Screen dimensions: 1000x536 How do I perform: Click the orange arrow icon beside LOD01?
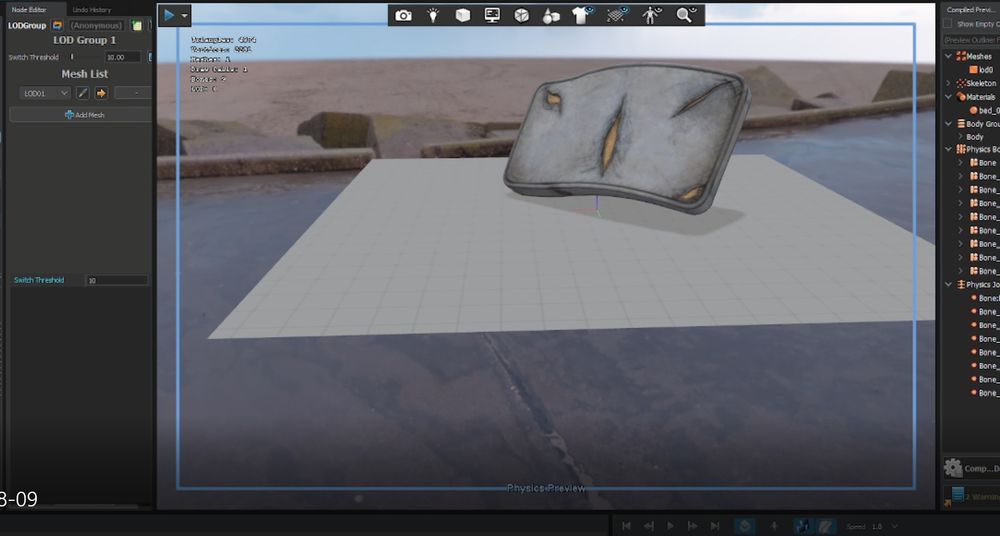101,93
